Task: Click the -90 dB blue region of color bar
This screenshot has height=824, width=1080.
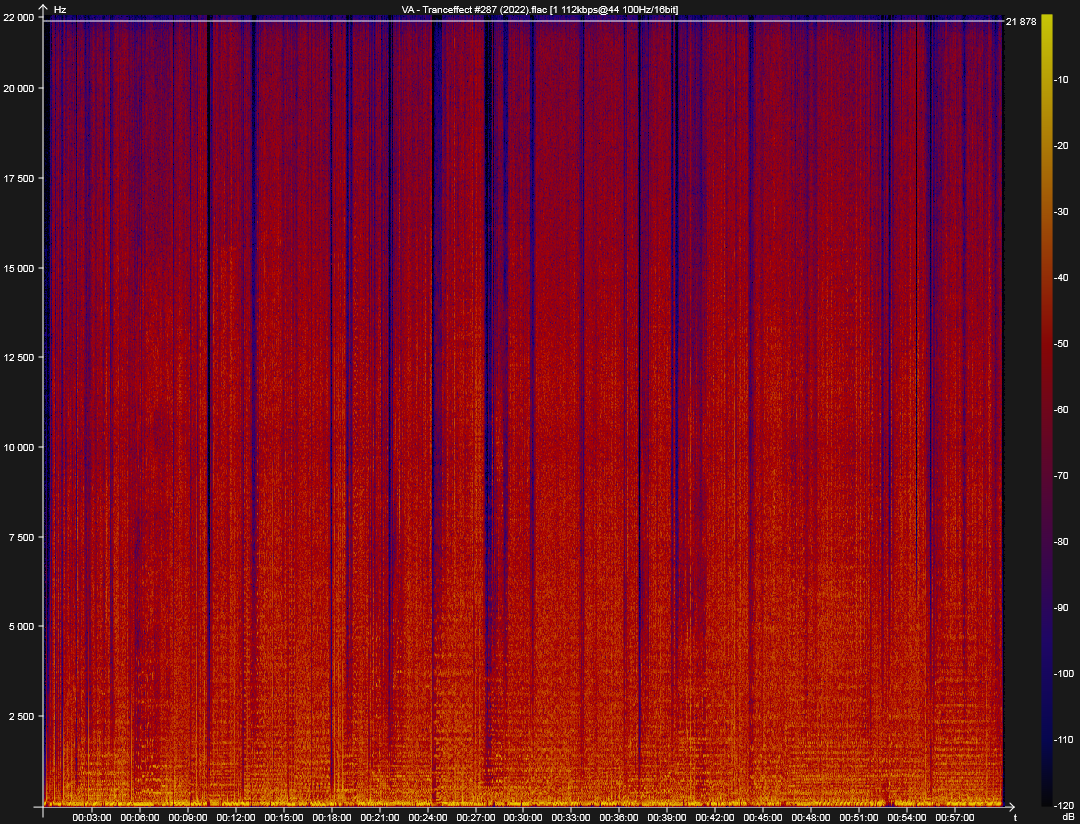Action: (x=1046, y=607)
